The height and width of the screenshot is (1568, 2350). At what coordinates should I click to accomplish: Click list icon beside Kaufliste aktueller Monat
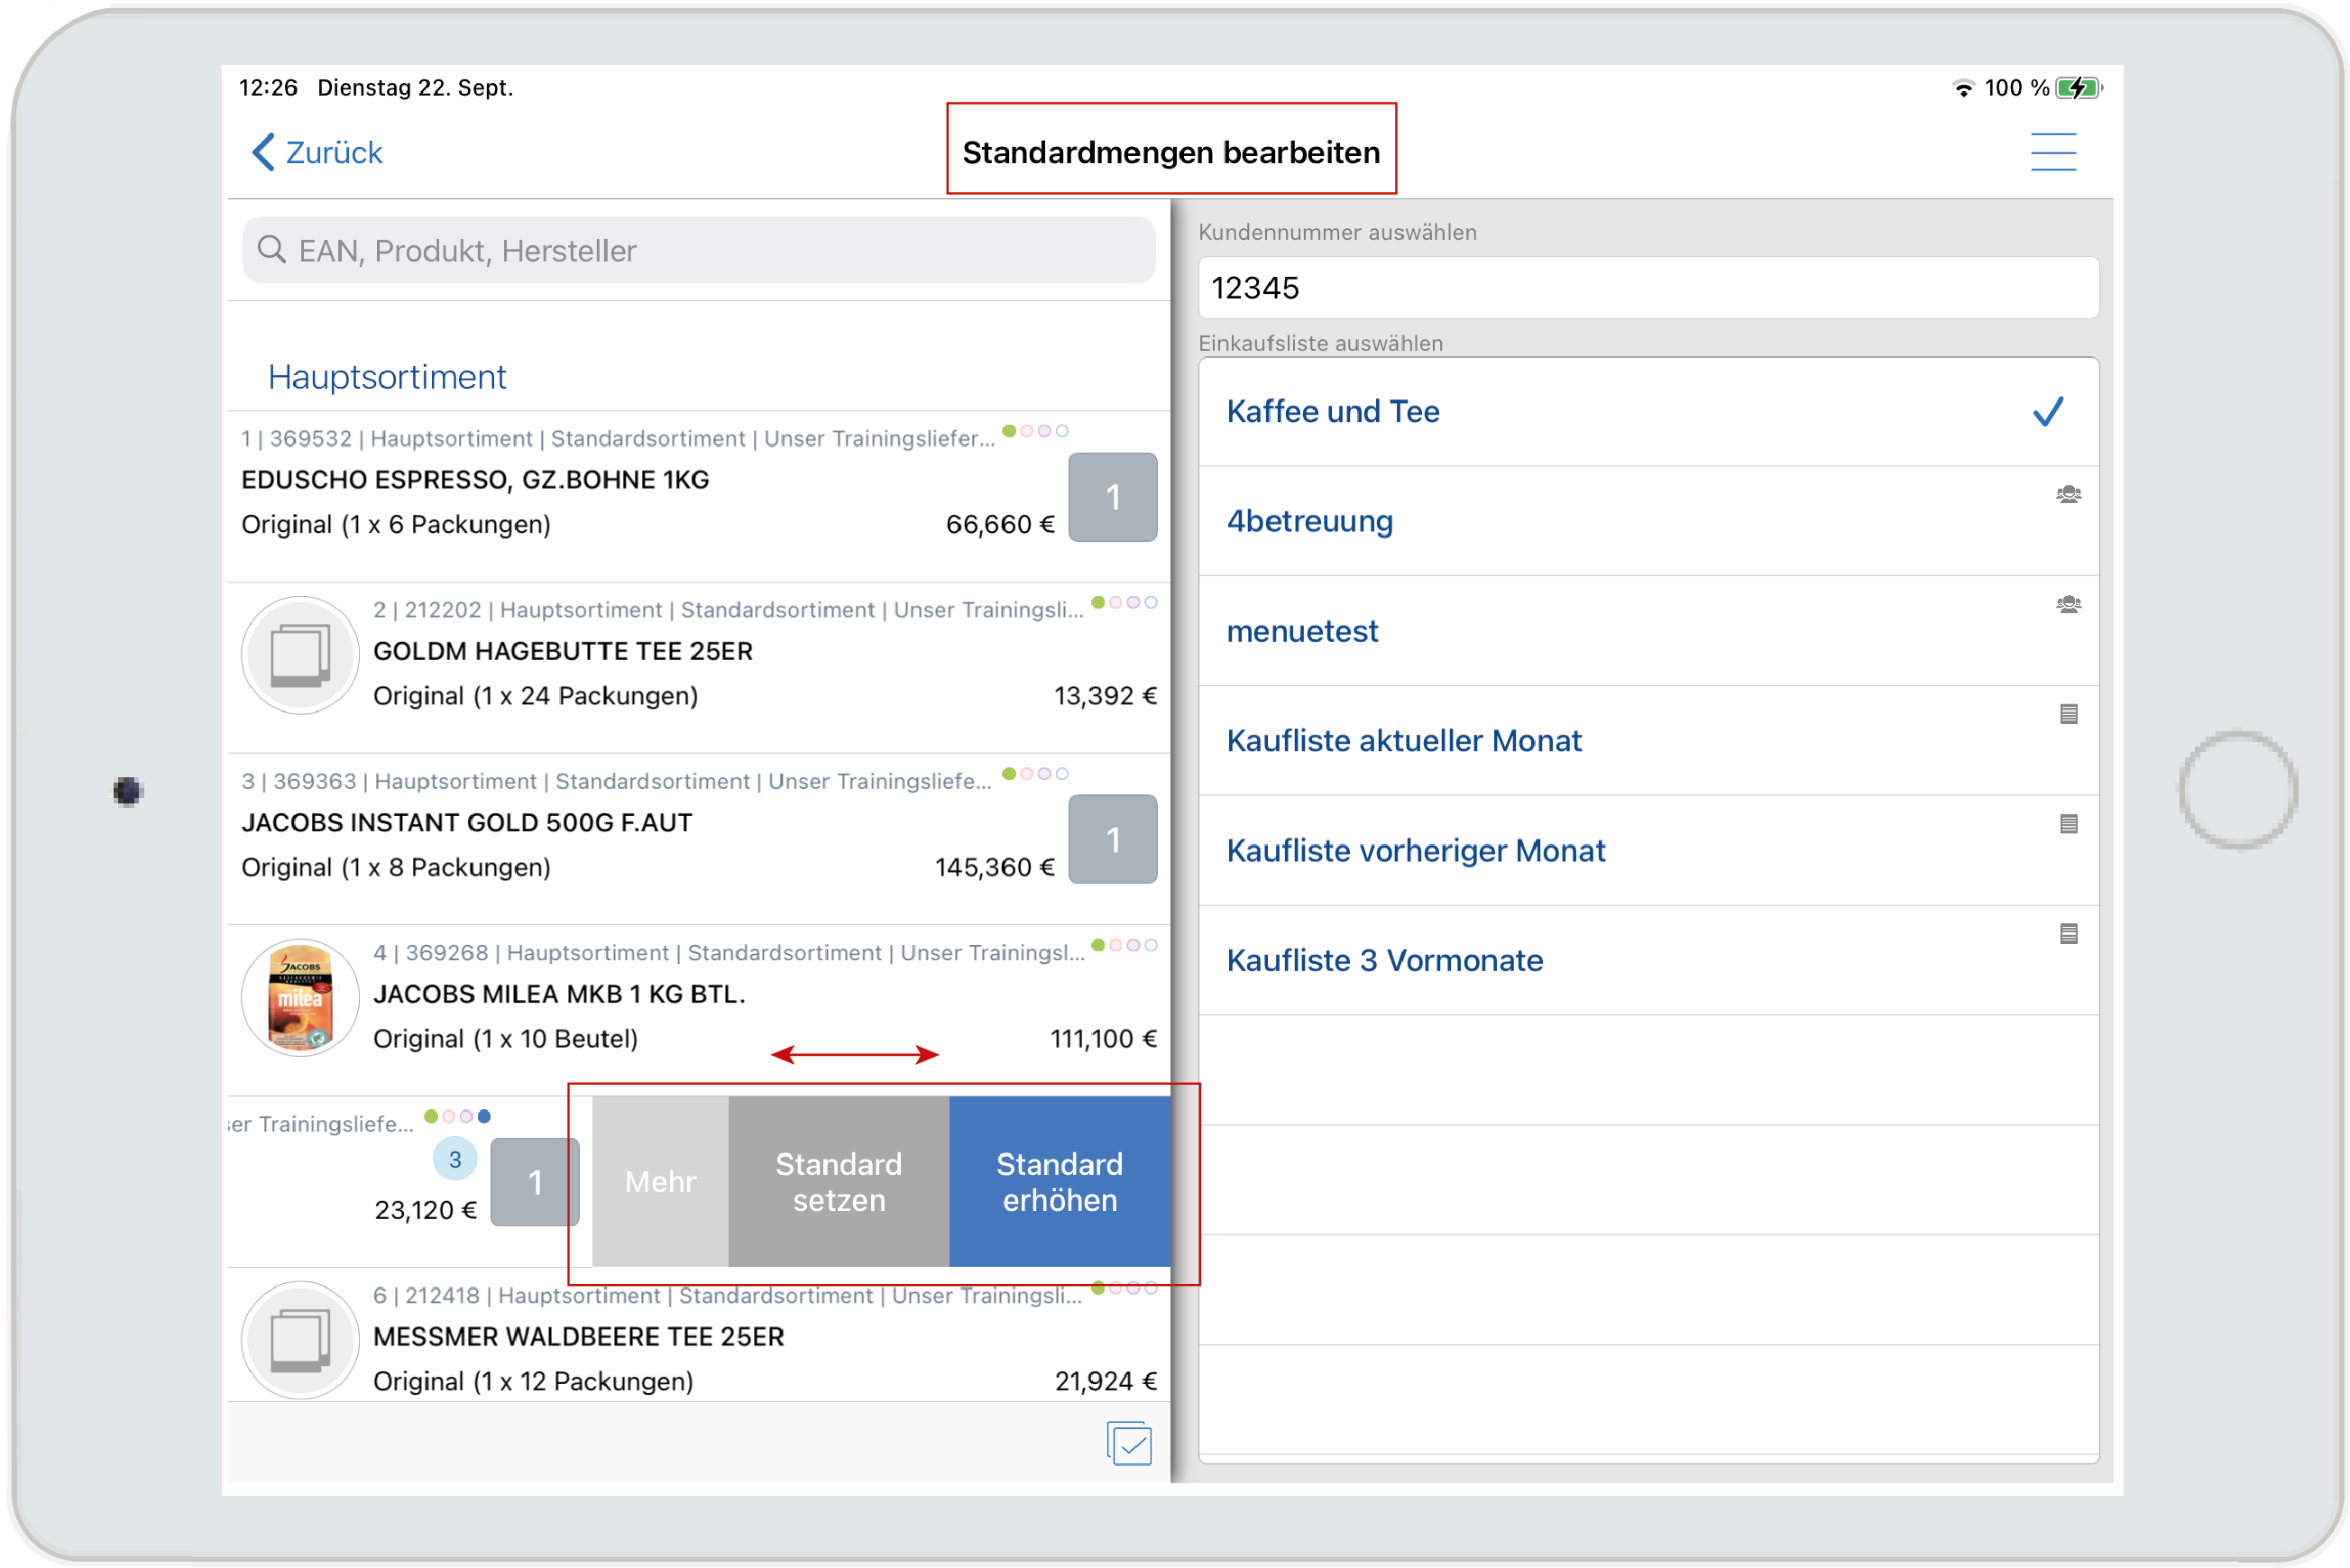coord(2067,713)
